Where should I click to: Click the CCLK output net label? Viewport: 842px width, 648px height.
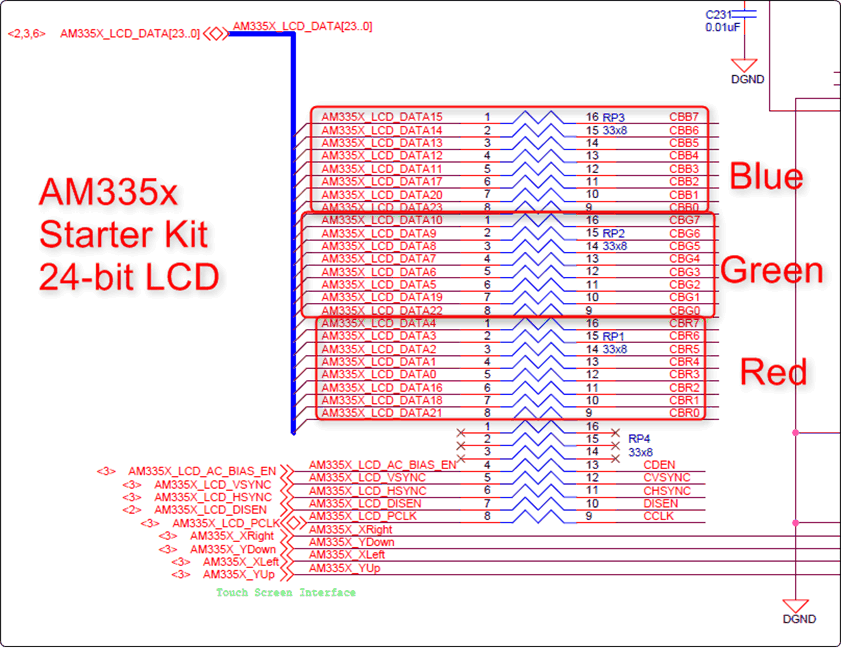[658, 517]
